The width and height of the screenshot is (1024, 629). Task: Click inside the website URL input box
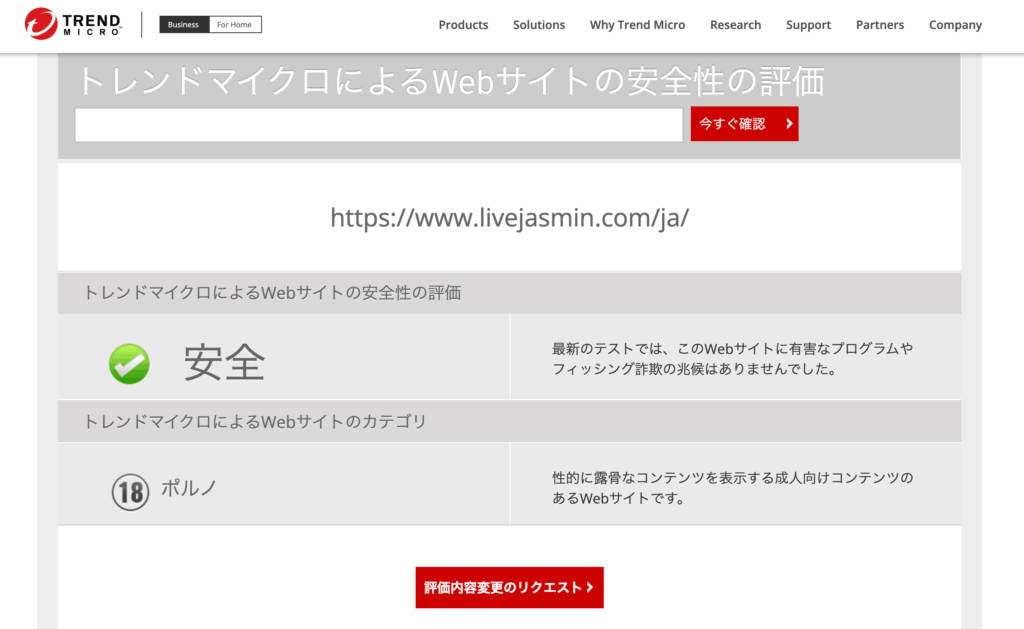pos(378,123)
